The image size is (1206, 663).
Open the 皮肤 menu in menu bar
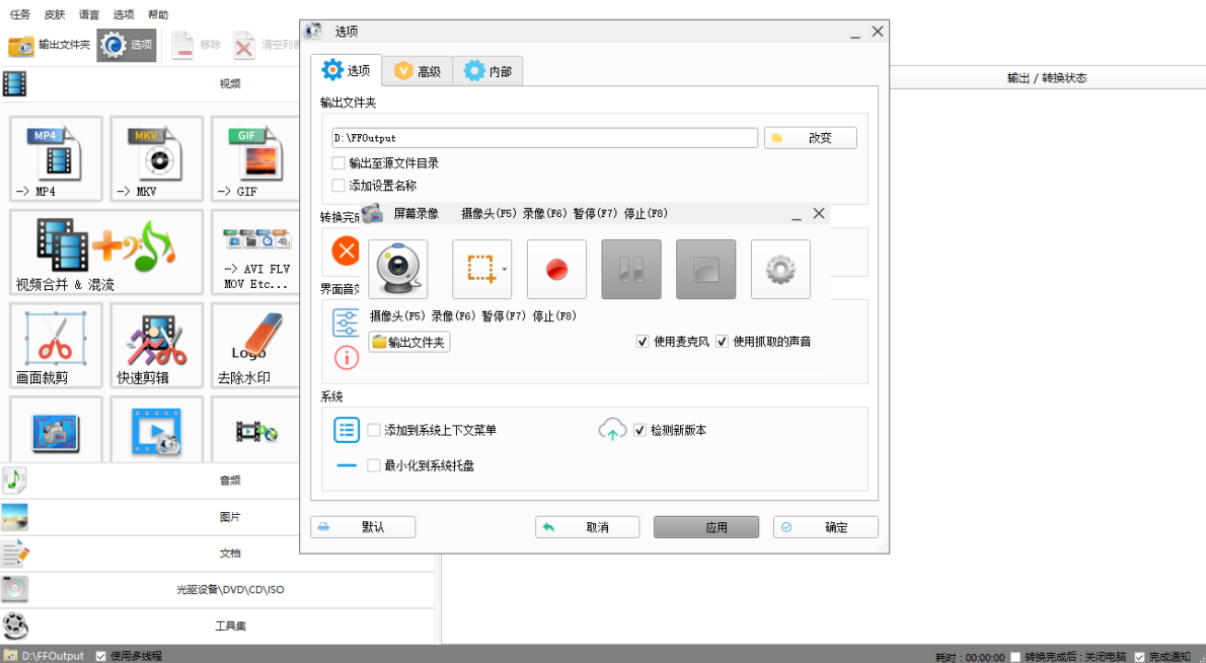pos(54,15)
